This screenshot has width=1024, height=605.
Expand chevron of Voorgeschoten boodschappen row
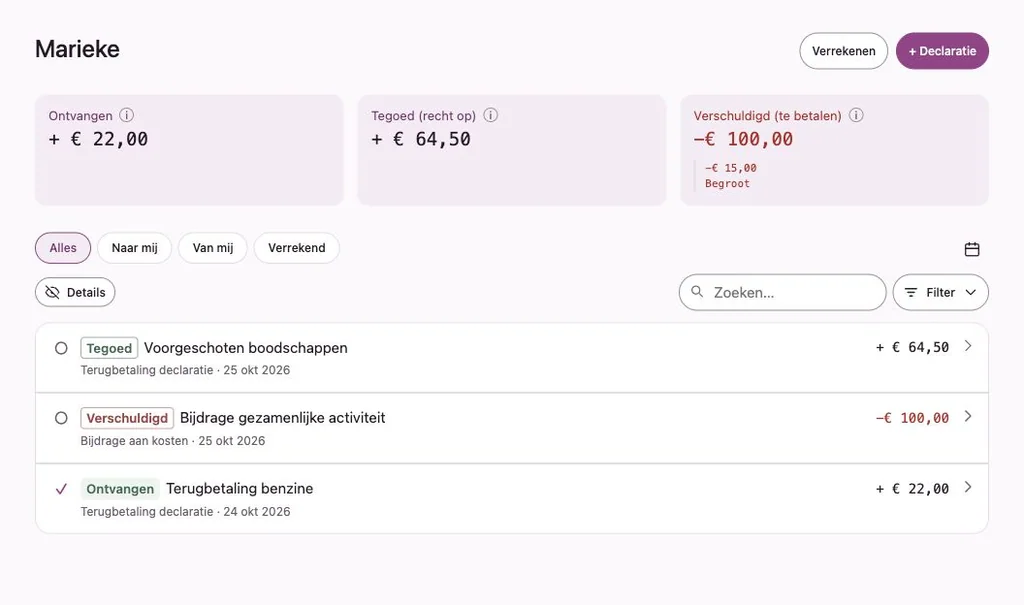[x=968, y=346]
